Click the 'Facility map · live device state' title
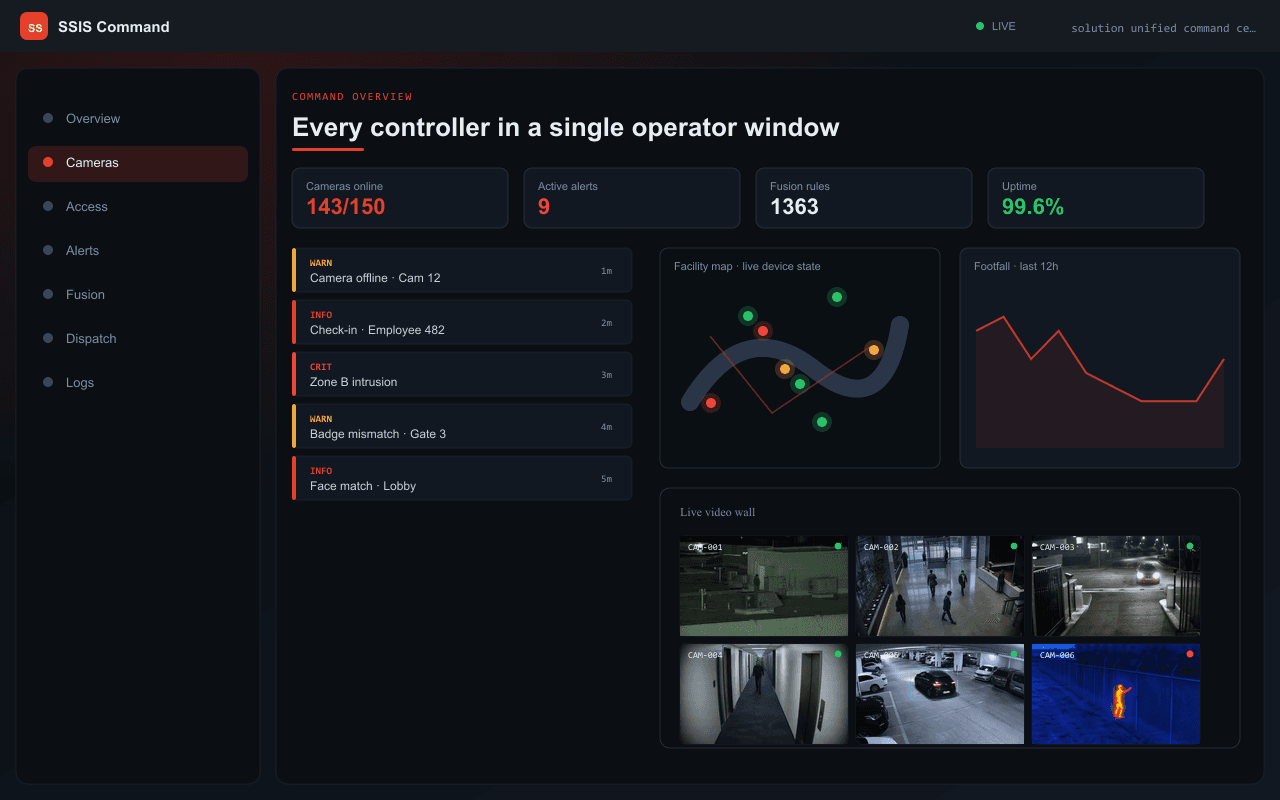 coord(747,266)
